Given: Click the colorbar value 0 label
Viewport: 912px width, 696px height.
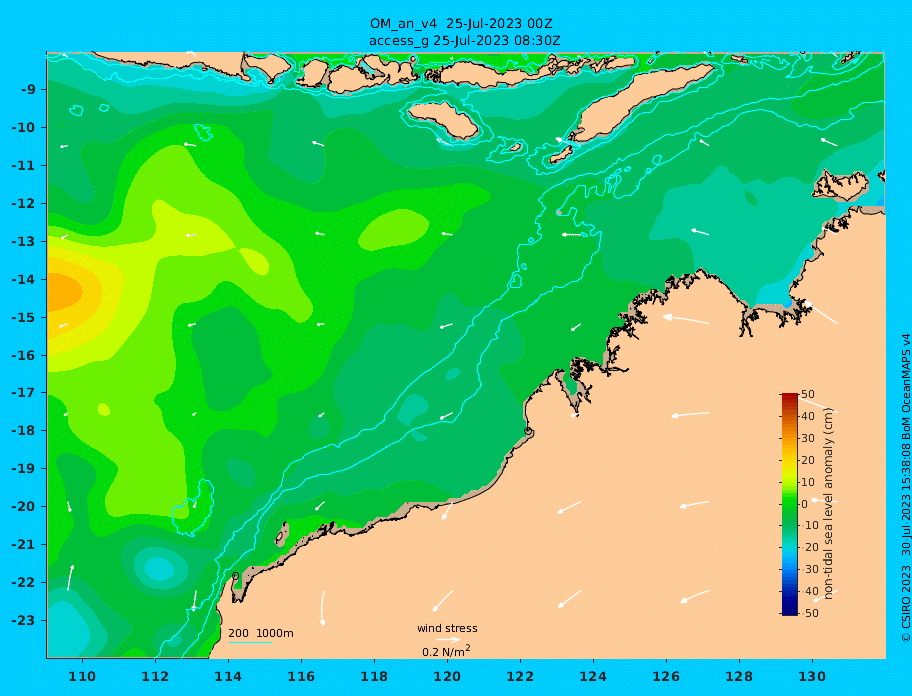Looking at the screenshot, I should click(x=804, y=504).
